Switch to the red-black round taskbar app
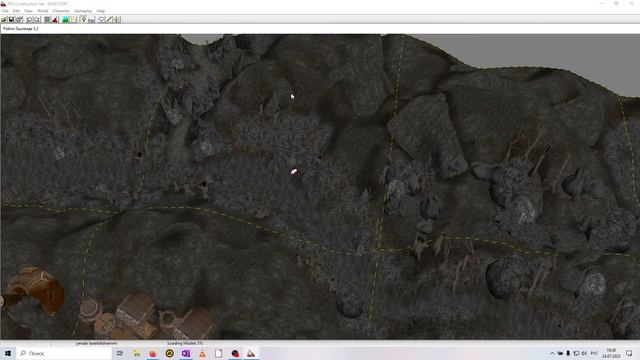640x360 pixels. point(235,353)
